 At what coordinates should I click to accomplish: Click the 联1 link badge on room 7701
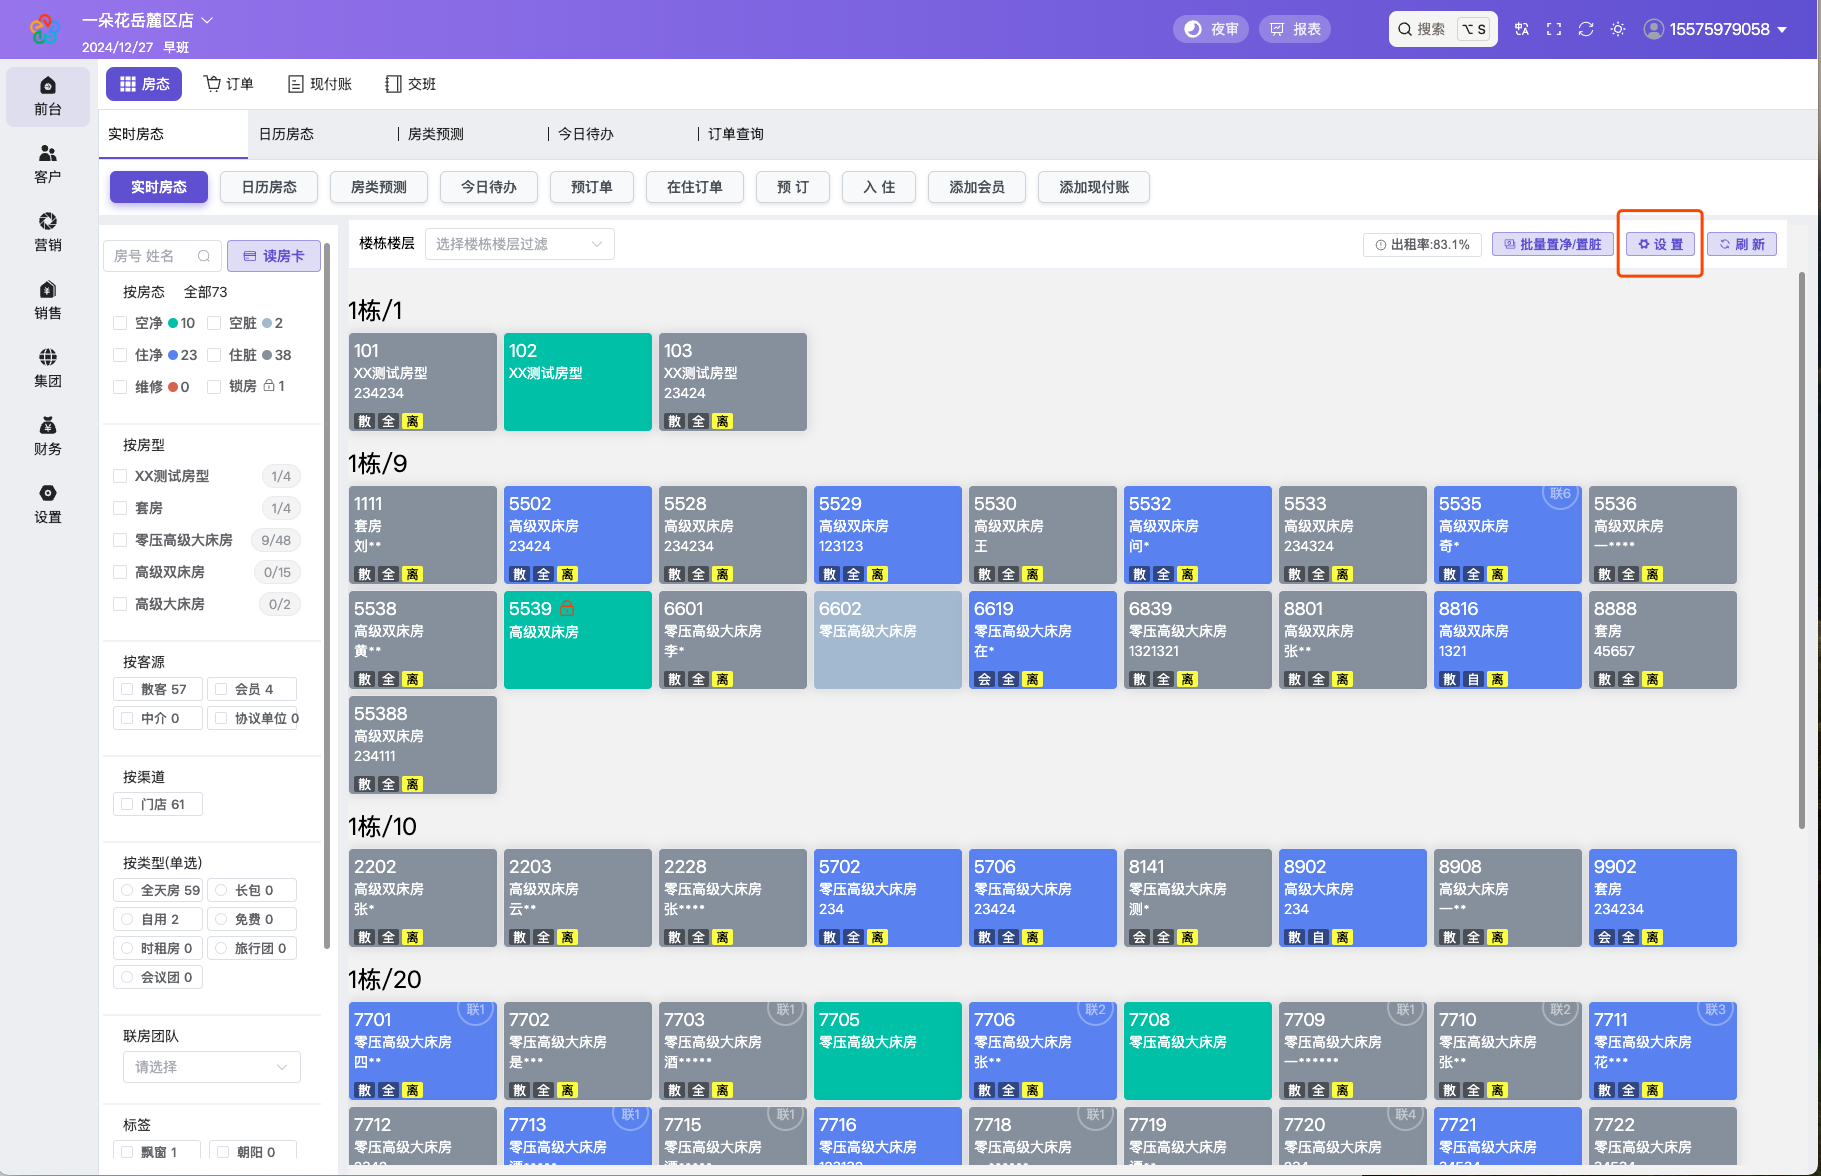pyautogui.click(x=476, y=1010)
